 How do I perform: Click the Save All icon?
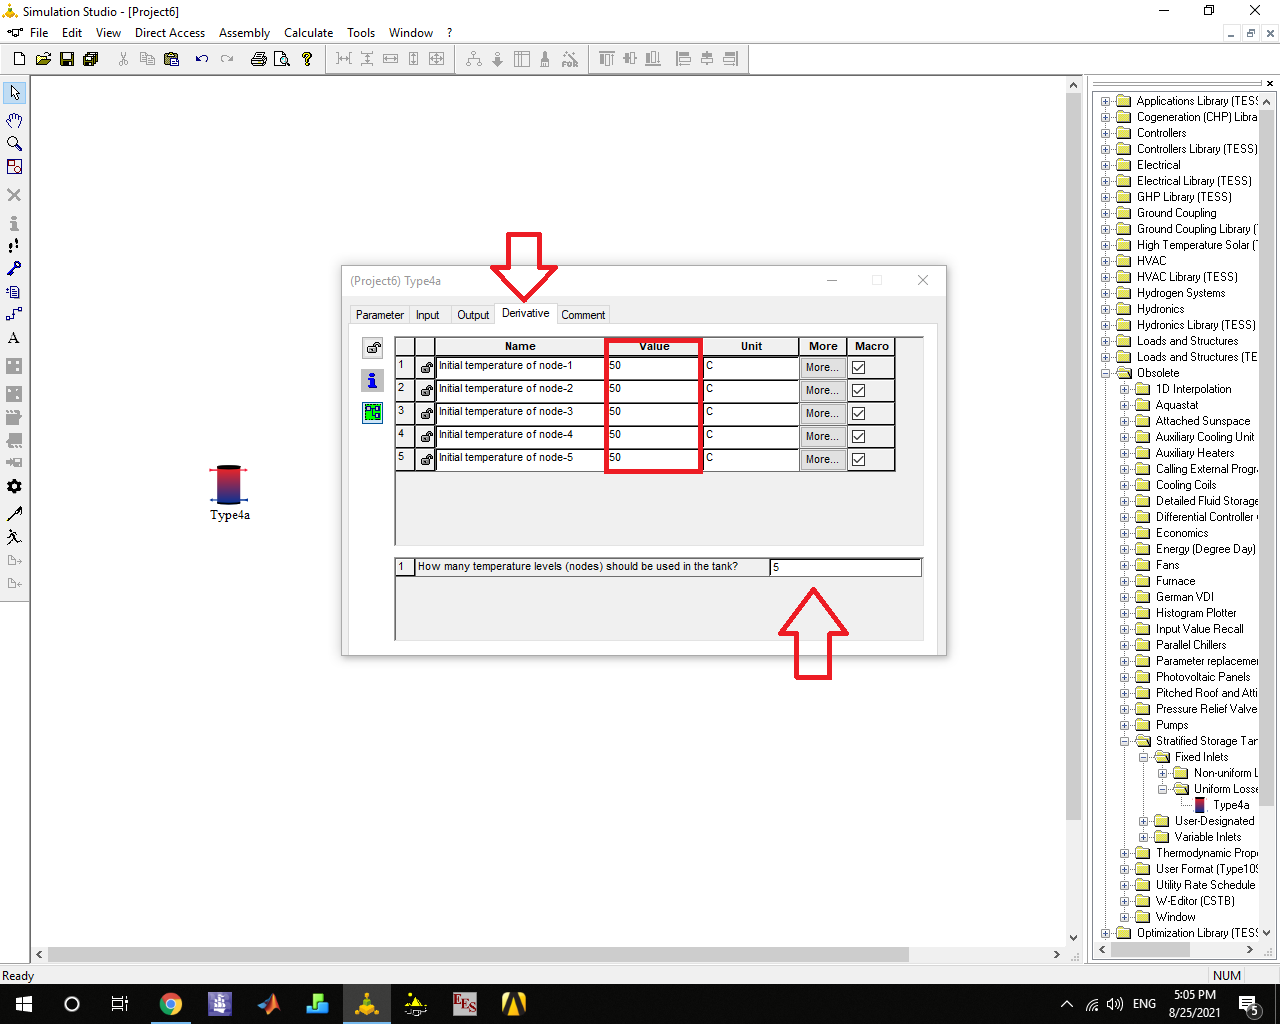pyautogui.click(x=91, y=59)
